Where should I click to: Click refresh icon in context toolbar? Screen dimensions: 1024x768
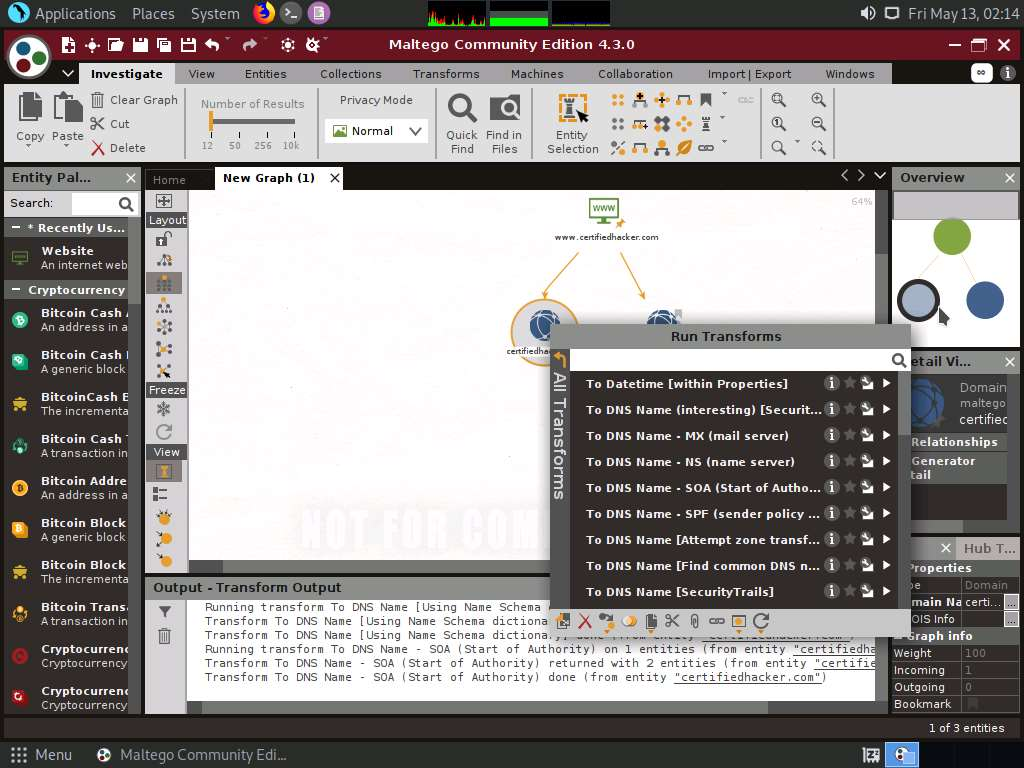click(761, 621)
